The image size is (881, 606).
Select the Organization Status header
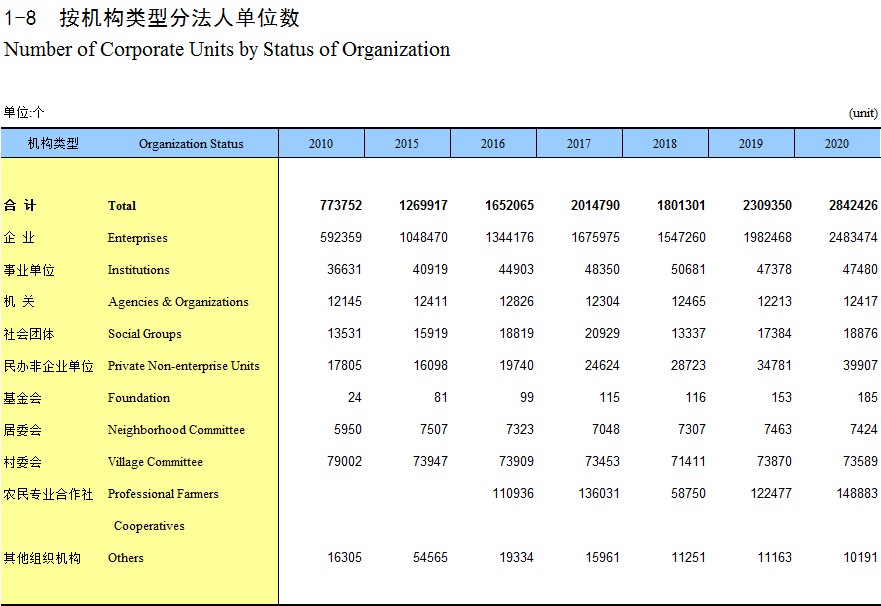pos(191,144)
